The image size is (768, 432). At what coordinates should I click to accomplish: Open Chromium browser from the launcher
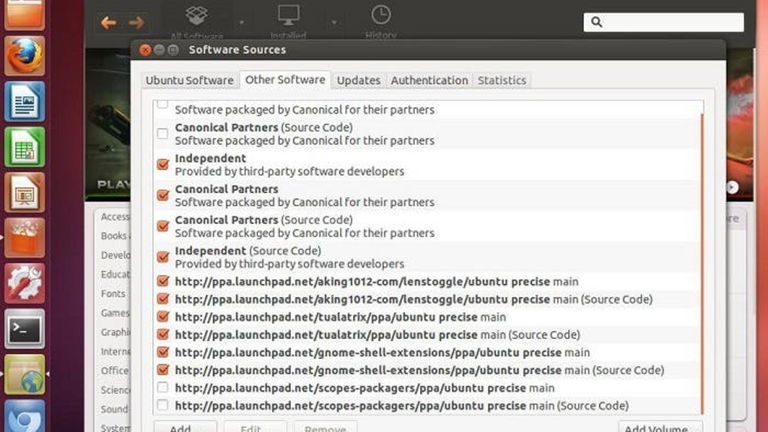coord(24,416)
